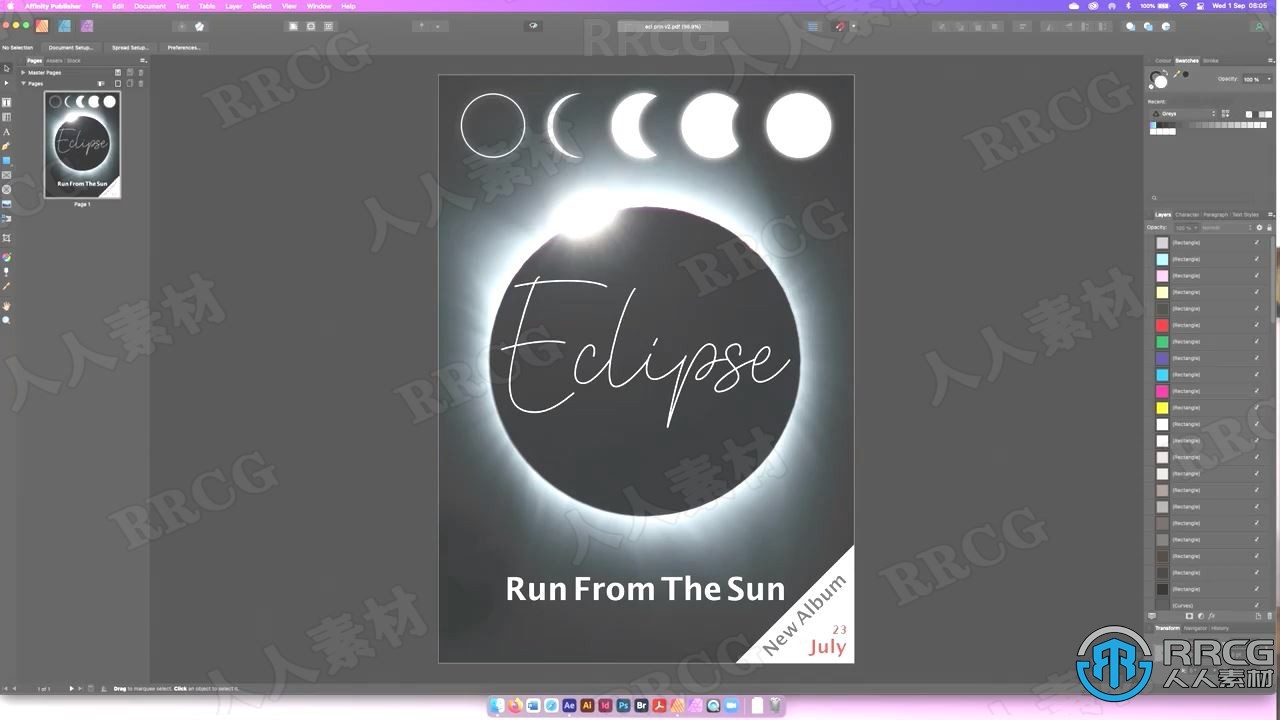Select the Rectangle shape tool
This screenshot has height=720, width=1280.
7,161
